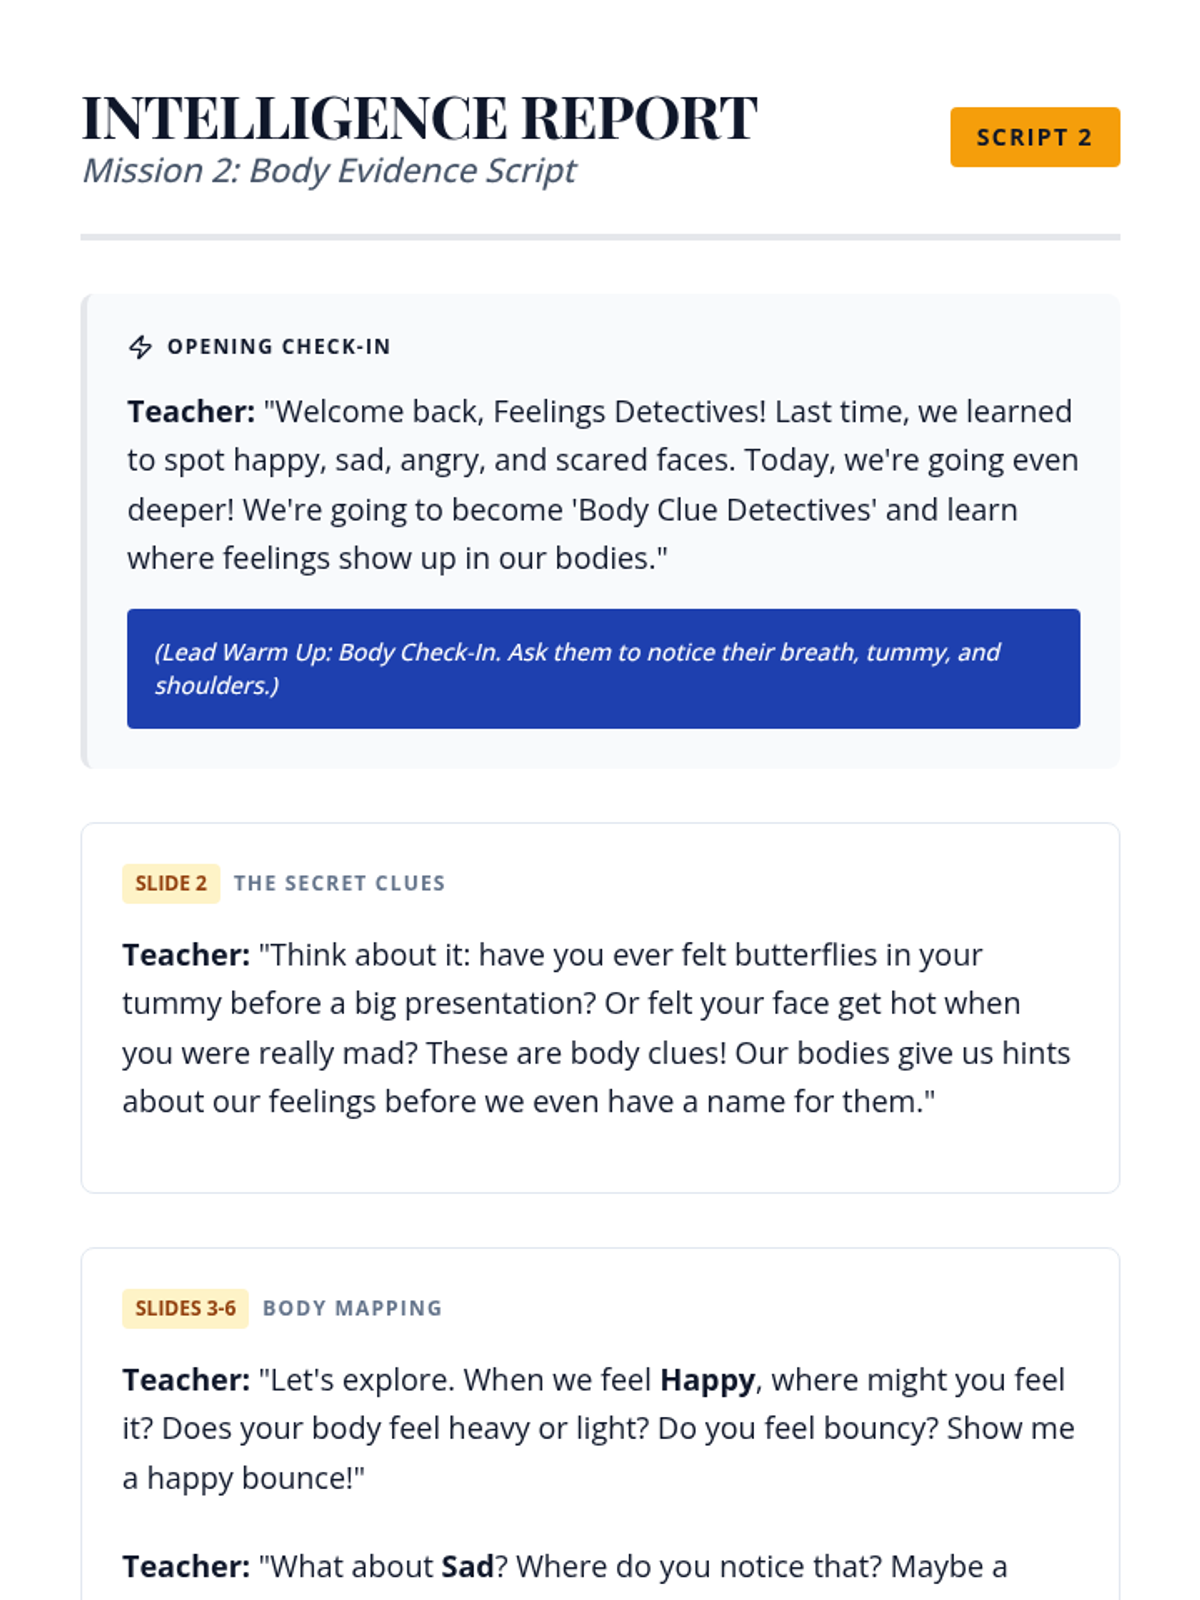This screenshot has width=1200, height=1600.
Task: Click the SLIDES 3-6 tag
Action: (185, 1309)
